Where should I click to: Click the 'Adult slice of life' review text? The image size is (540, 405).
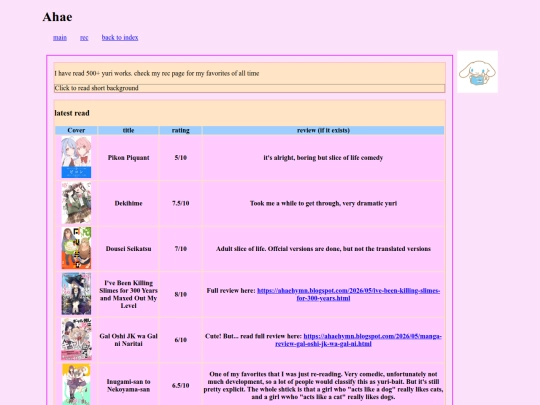tap(323, 249)
